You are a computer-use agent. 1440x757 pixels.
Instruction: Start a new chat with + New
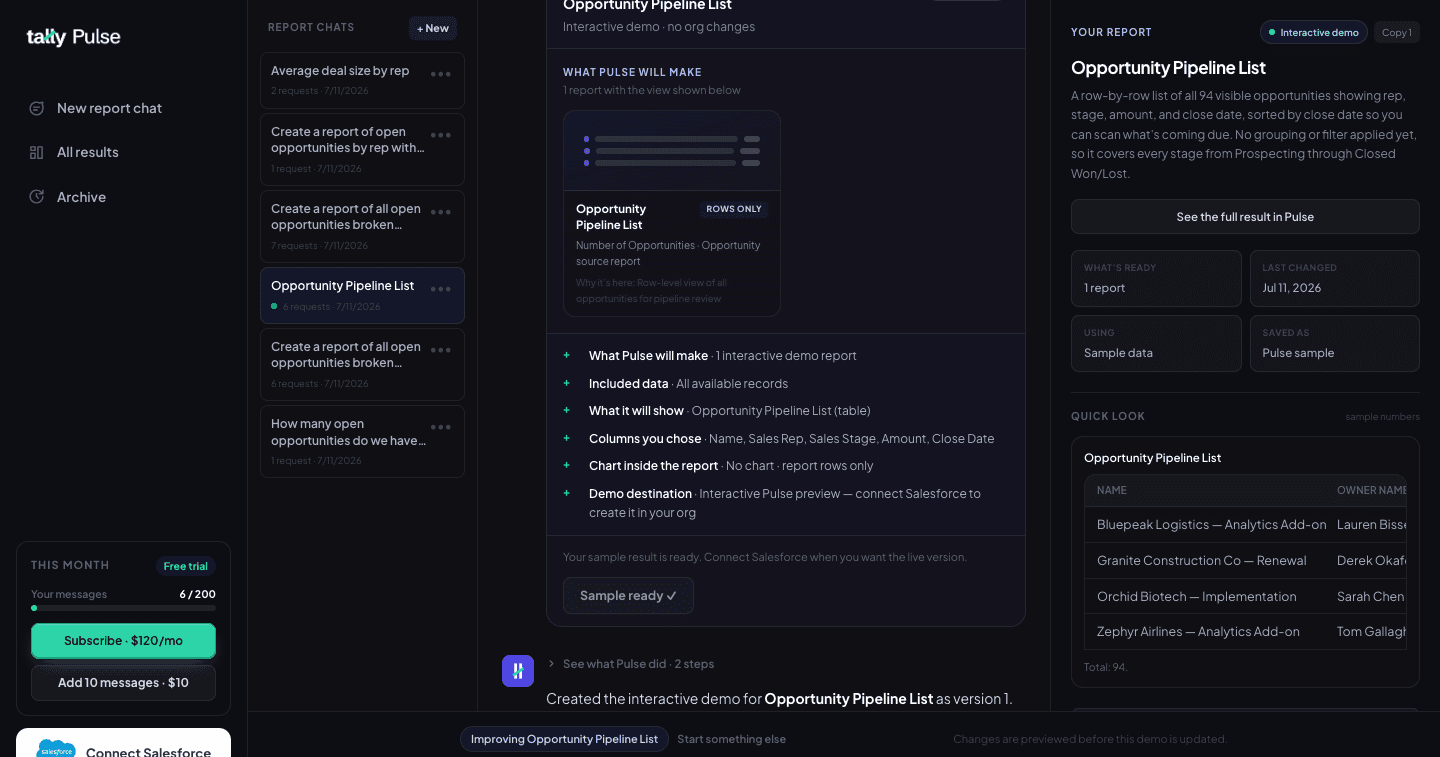pyautogui.click(x=433, y=28)
